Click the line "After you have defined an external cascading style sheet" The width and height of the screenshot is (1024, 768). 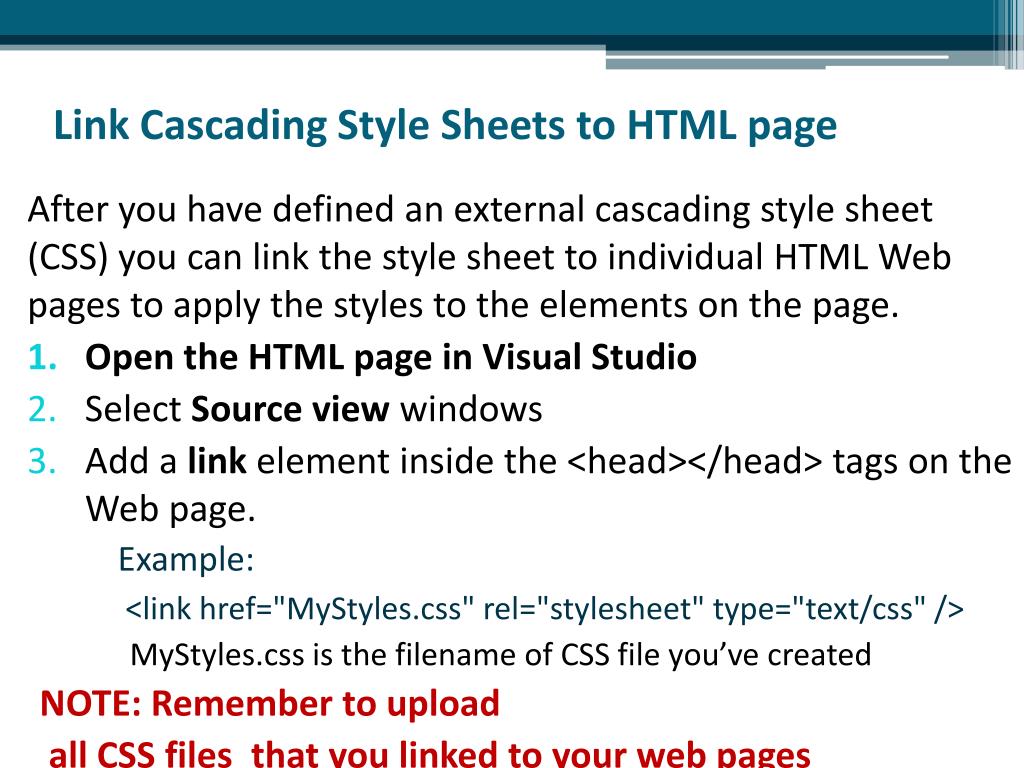click(480, 210)
